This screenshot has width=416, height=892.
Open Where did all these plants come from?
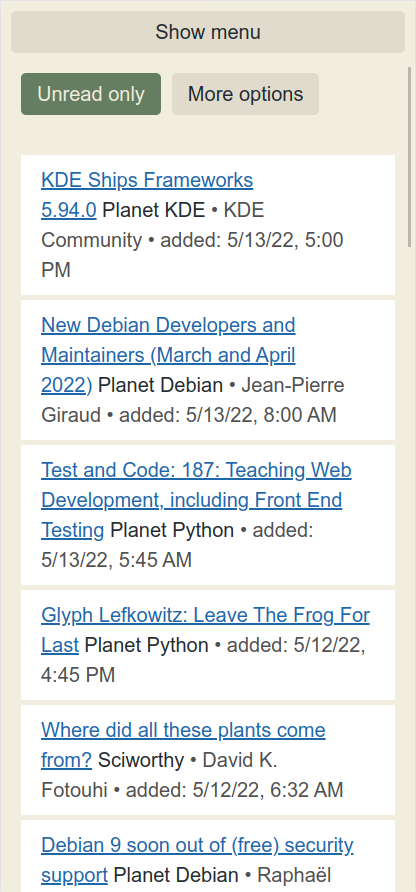pyautogui.click(x=183, y=745)
